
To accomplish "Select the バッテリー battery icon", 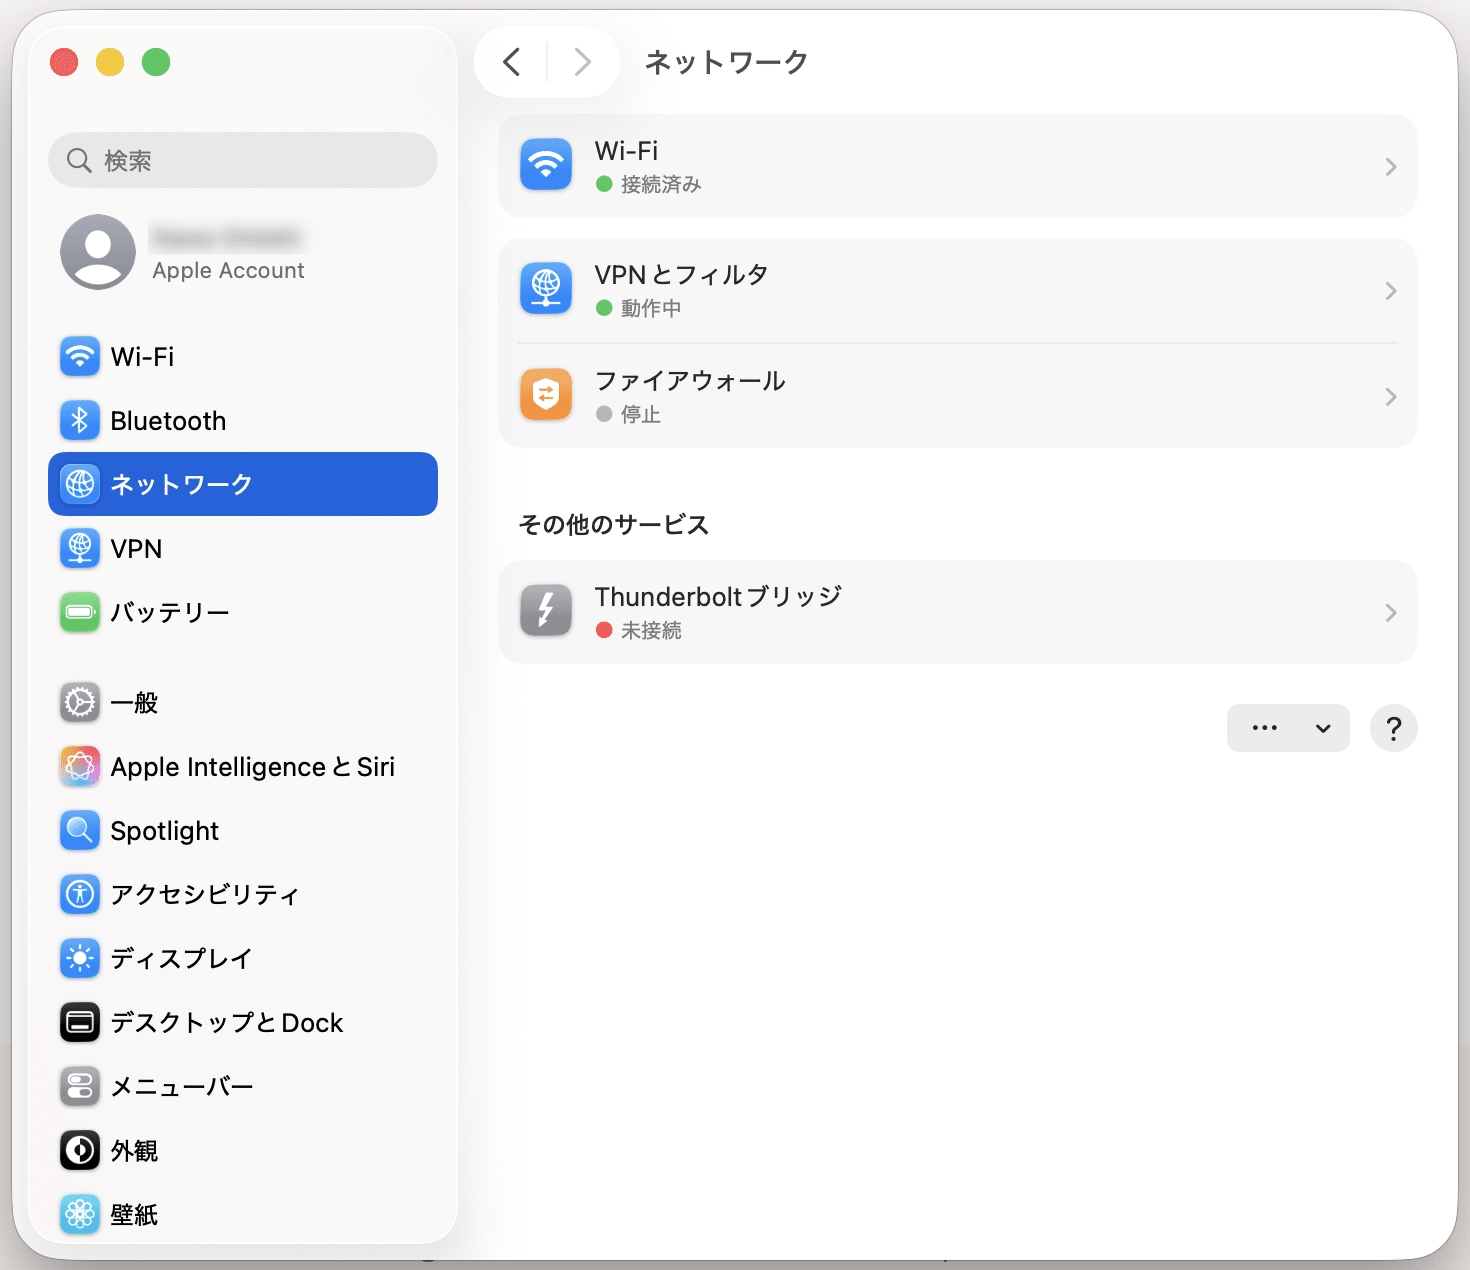I will tap(80, 612).
